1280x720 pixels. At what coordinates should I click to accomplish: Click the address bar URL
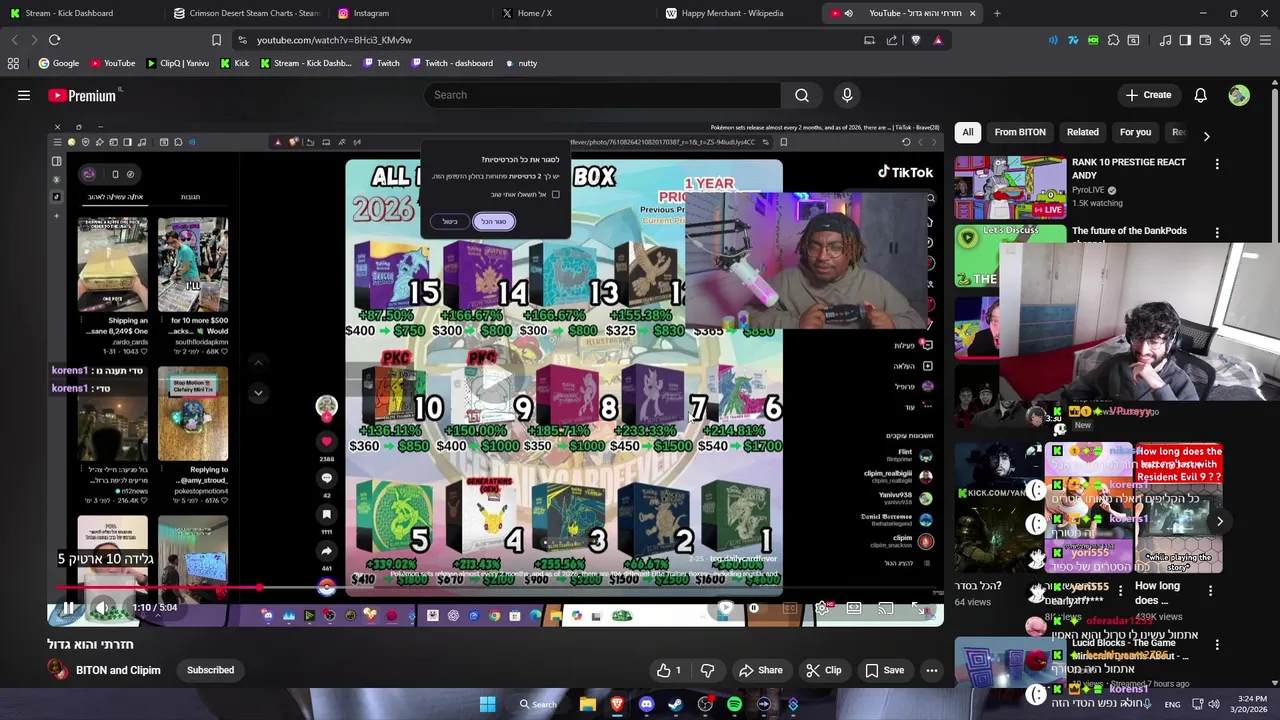(334, 40)
